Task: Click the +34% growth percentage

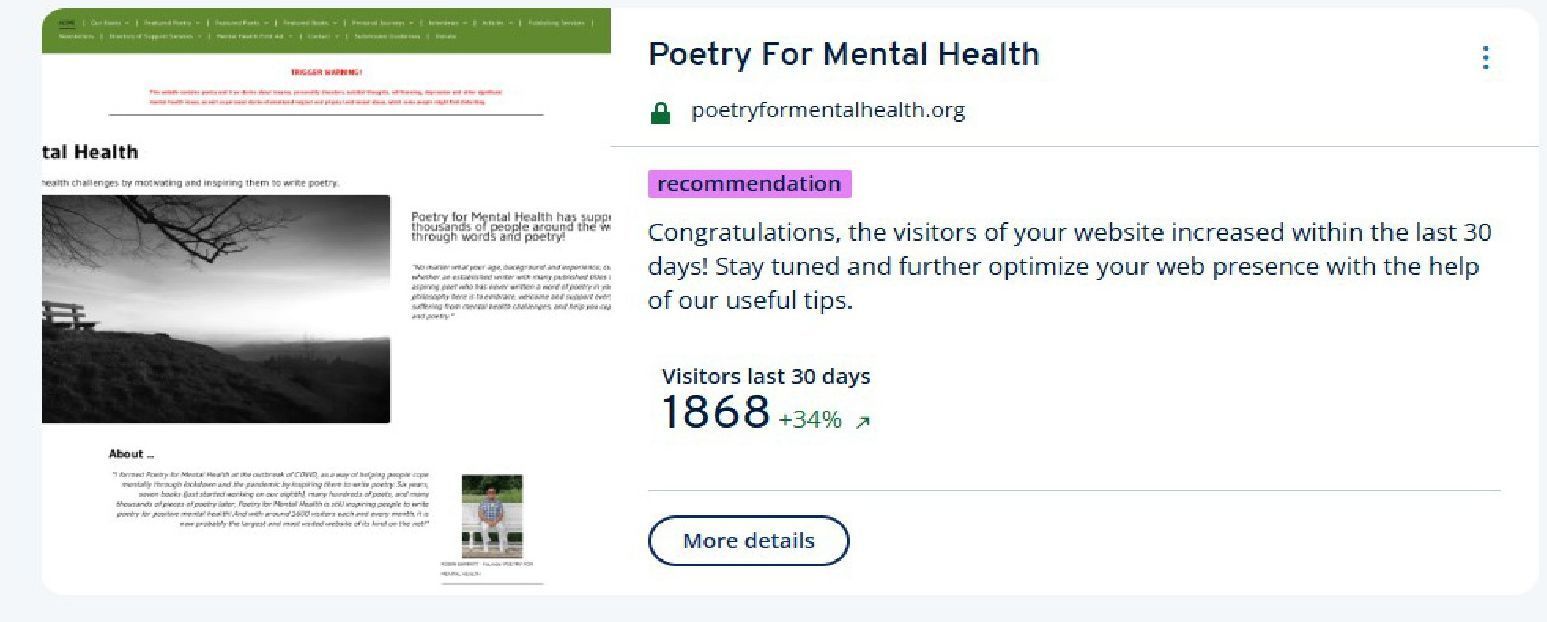Action: click(810, 420)
